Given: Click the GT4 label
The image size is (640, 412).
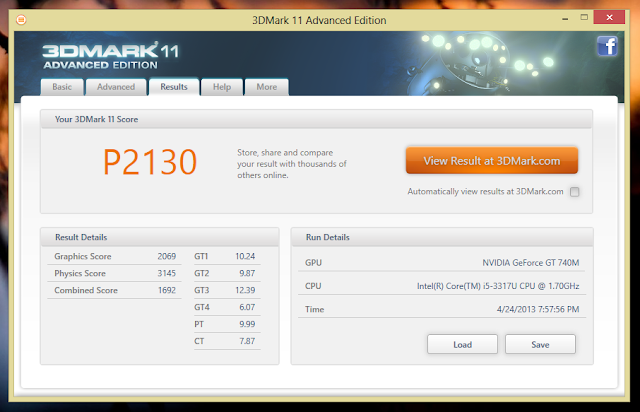Looking at the screenshot, I should (x=202, y=307).
